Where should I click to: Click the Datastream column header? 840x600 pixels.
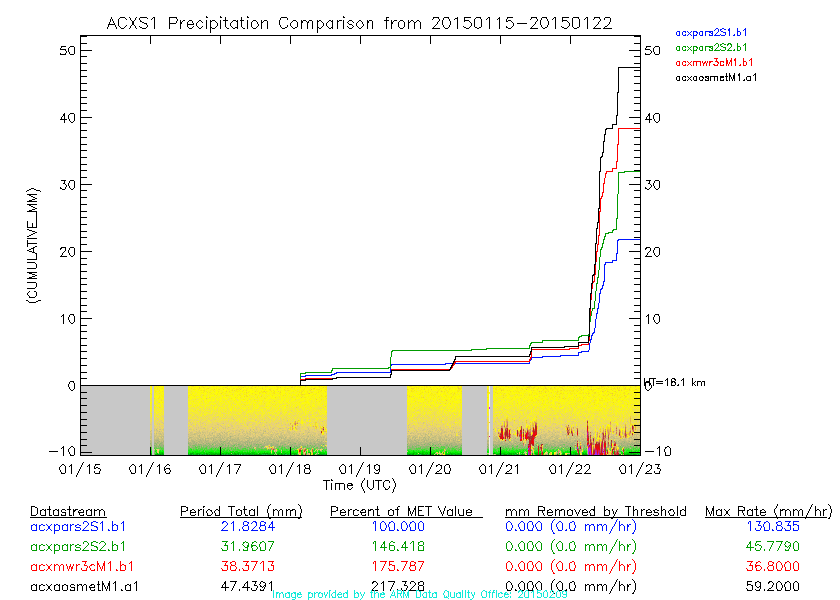point(68,512)
